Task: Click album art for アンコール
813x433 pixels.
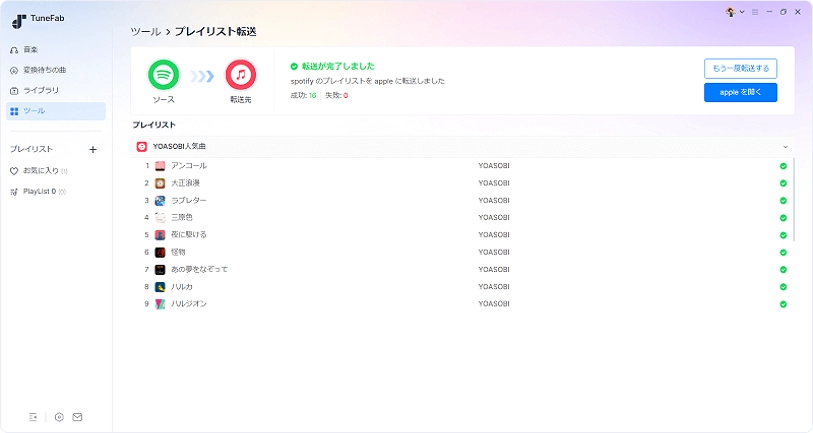Action: pyautogui.click(x=160, y=166)
